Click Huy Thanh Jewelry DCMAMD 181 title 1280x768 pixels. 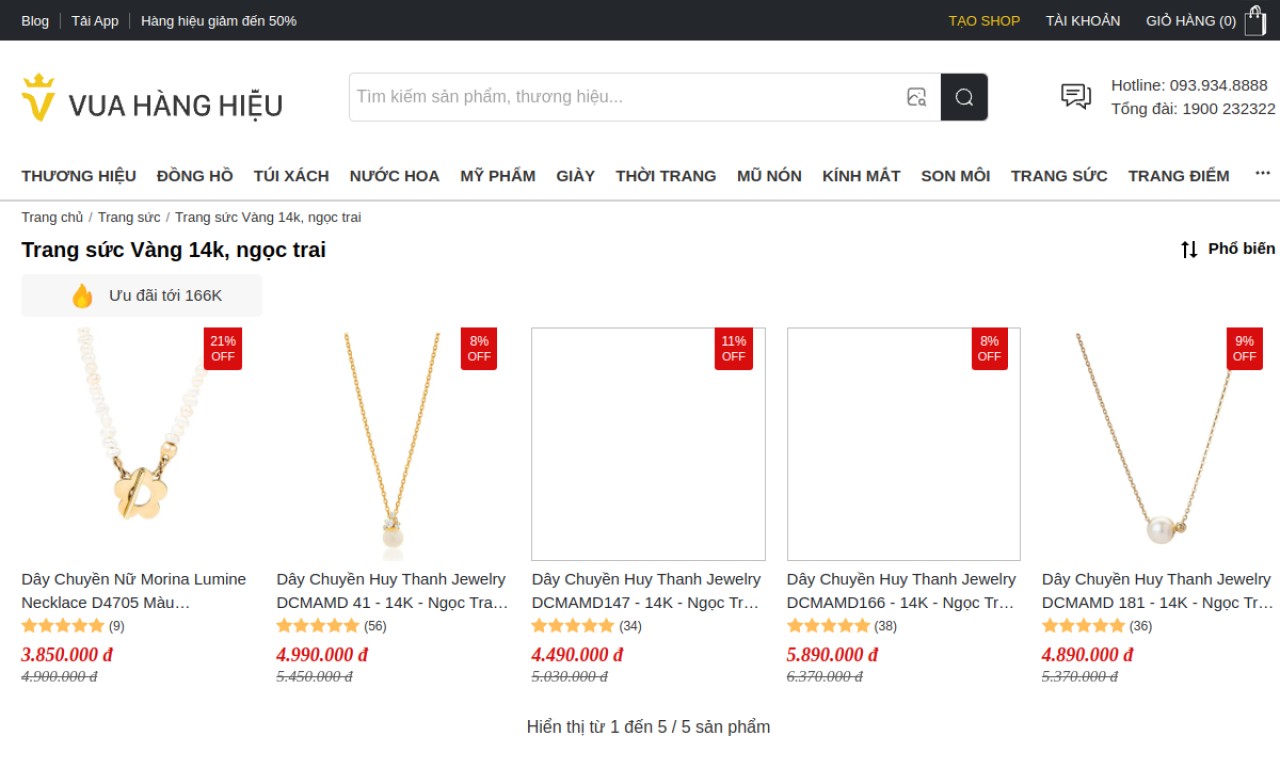1157,590
